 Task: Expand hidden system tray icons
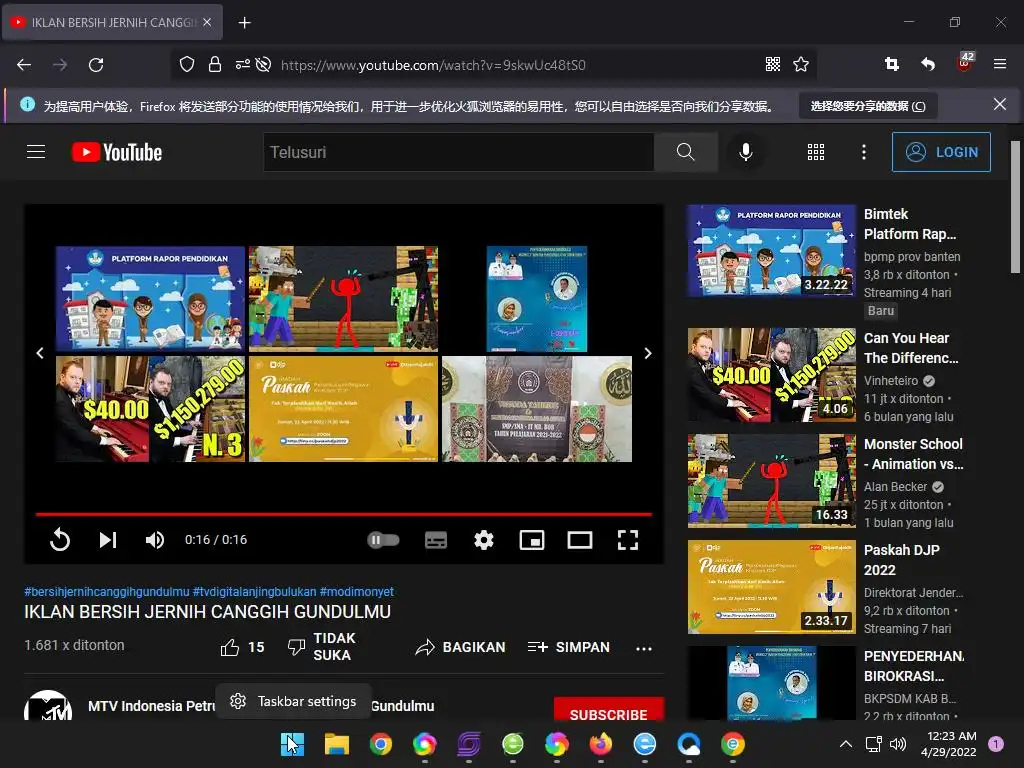pyautogui.click(x=846, y=744)
